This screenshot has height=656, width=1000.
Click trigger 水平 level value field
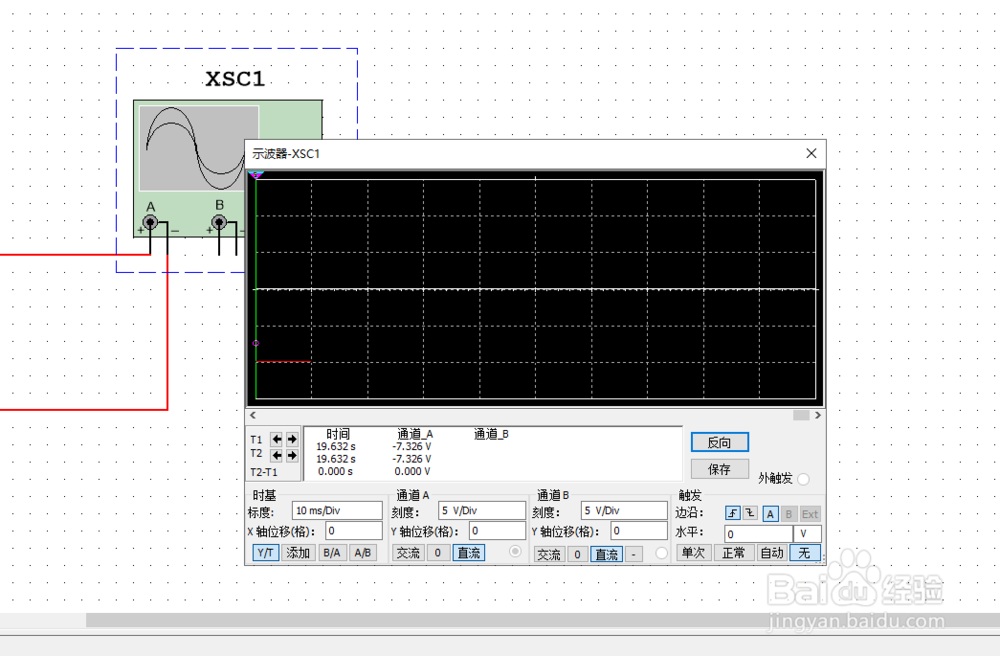758,534
